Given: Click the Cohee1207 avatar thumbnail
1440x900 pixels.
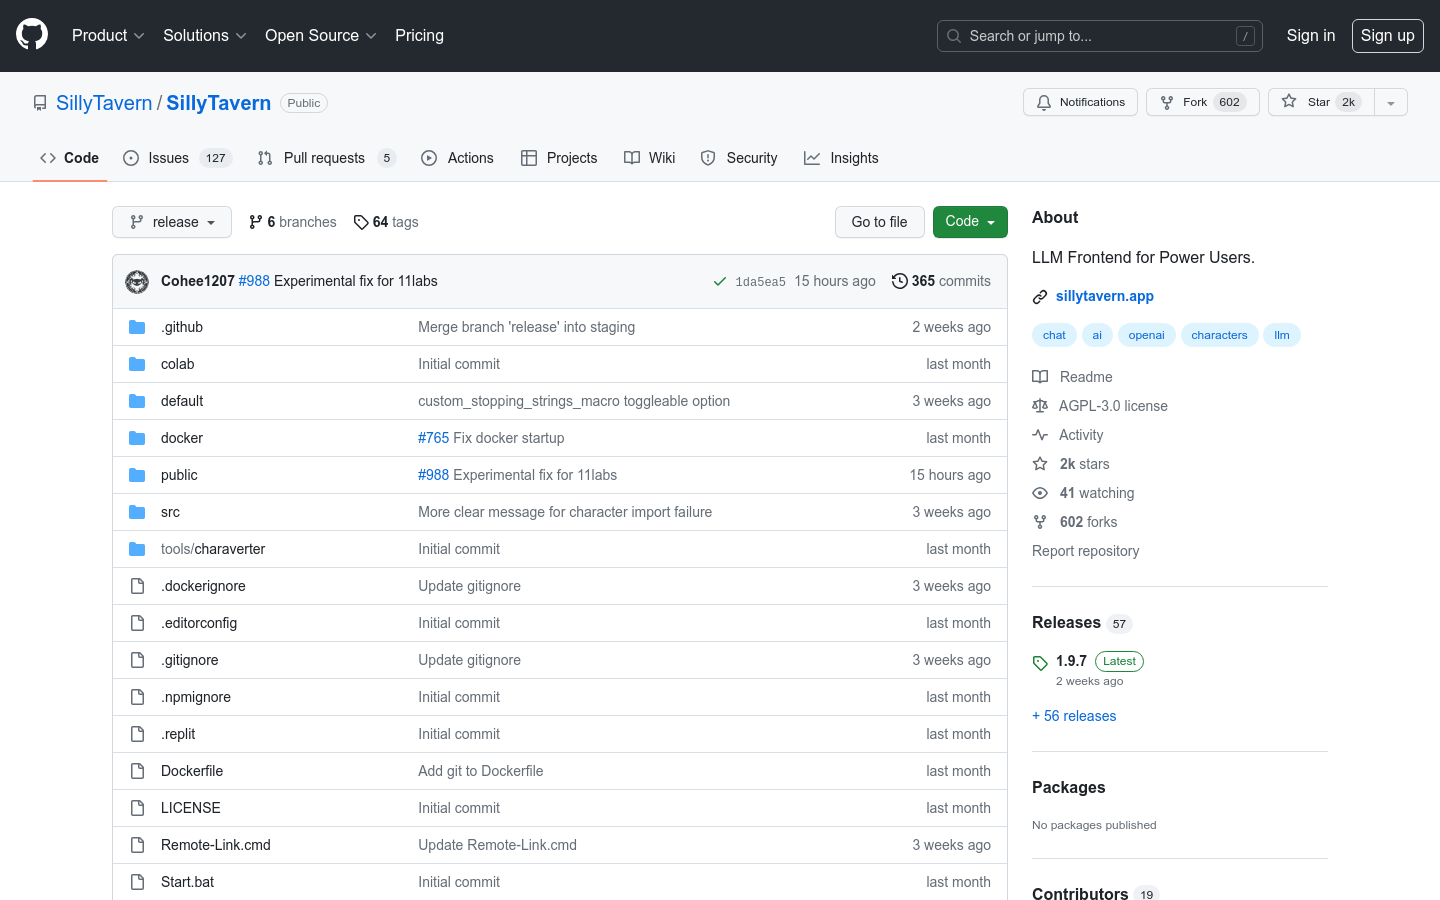Looking at the screenshot, I should [x=137, y=282].
